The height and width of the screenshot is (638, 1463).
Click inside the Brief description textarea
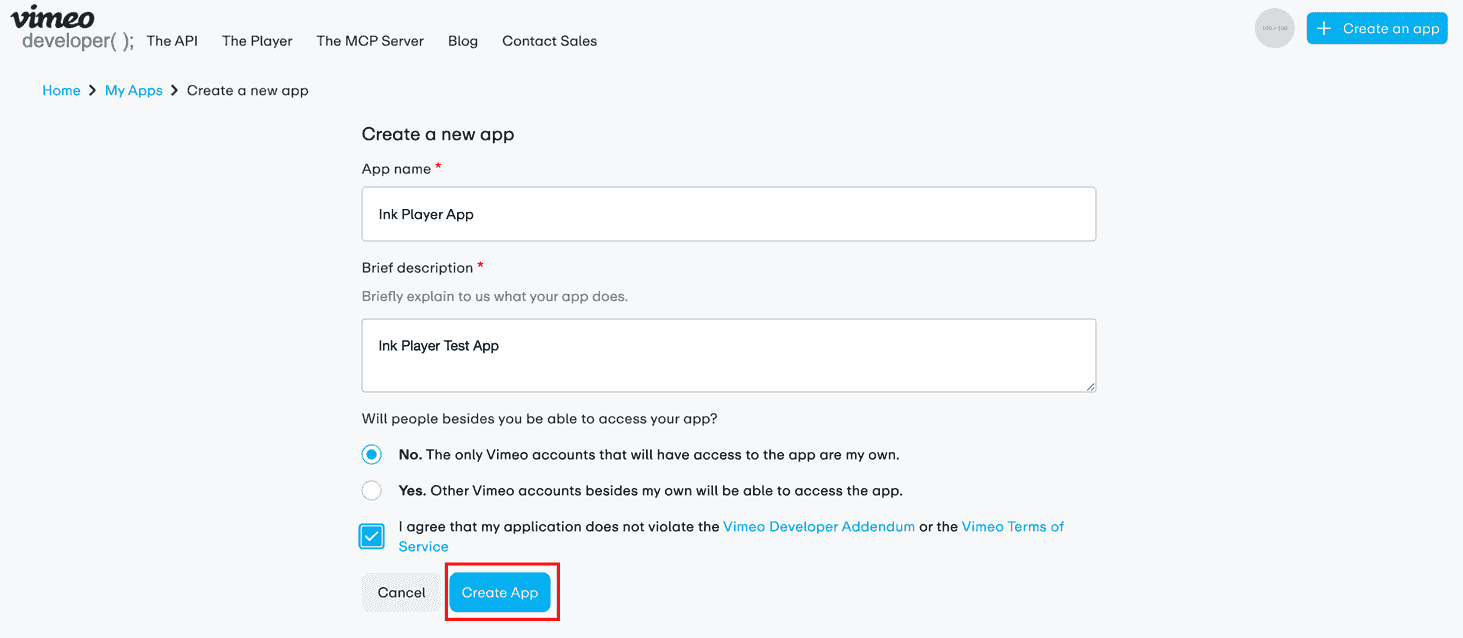tap(729, 355)
